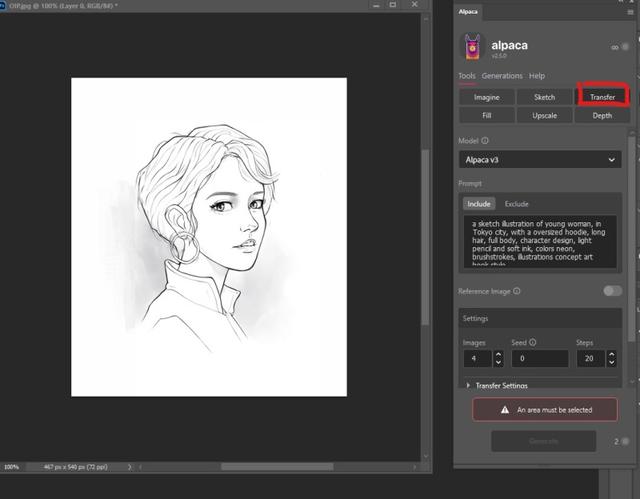Click the horizontal canvas scrollbar thumb
Viewport: 640px width, 499px height.
277,466
